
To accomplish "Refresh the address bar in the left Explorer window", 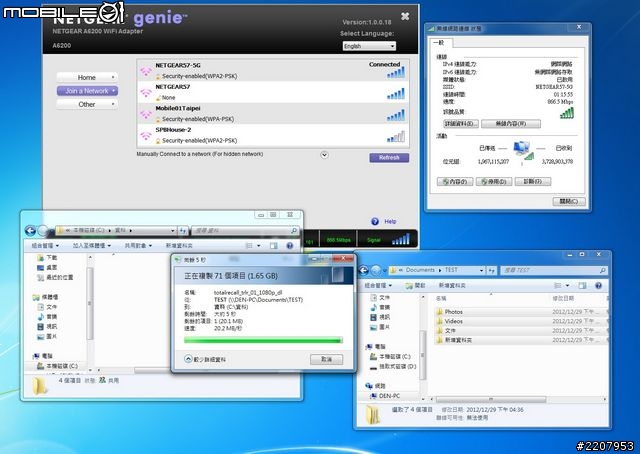I will tap(183, 231).
